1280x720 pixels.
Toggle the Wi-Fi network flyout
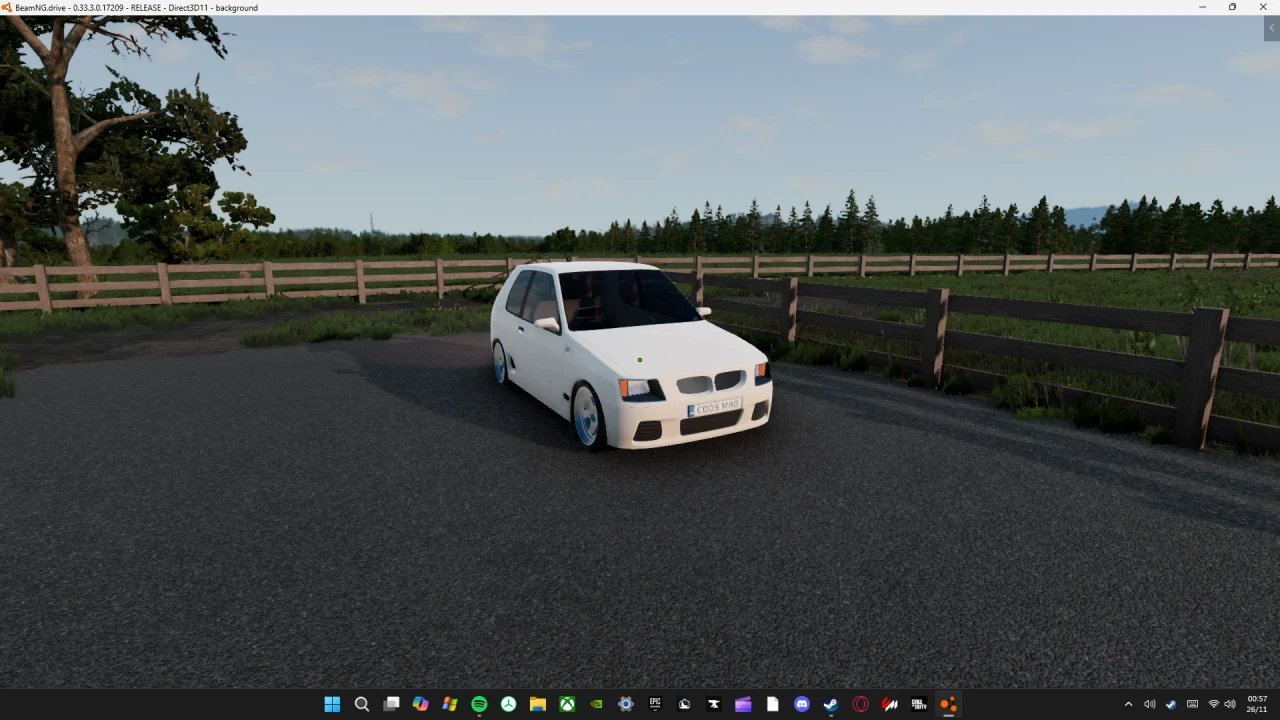click(x=1214, y=705)
